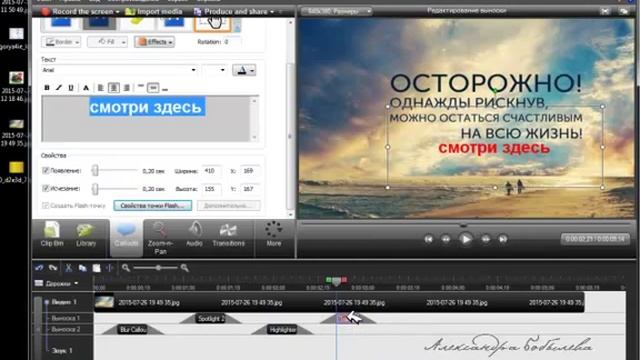The height and width of the screenshot is (360, 640).
Task: Open the Record the screen dropdown arrow
Action: 118,12
